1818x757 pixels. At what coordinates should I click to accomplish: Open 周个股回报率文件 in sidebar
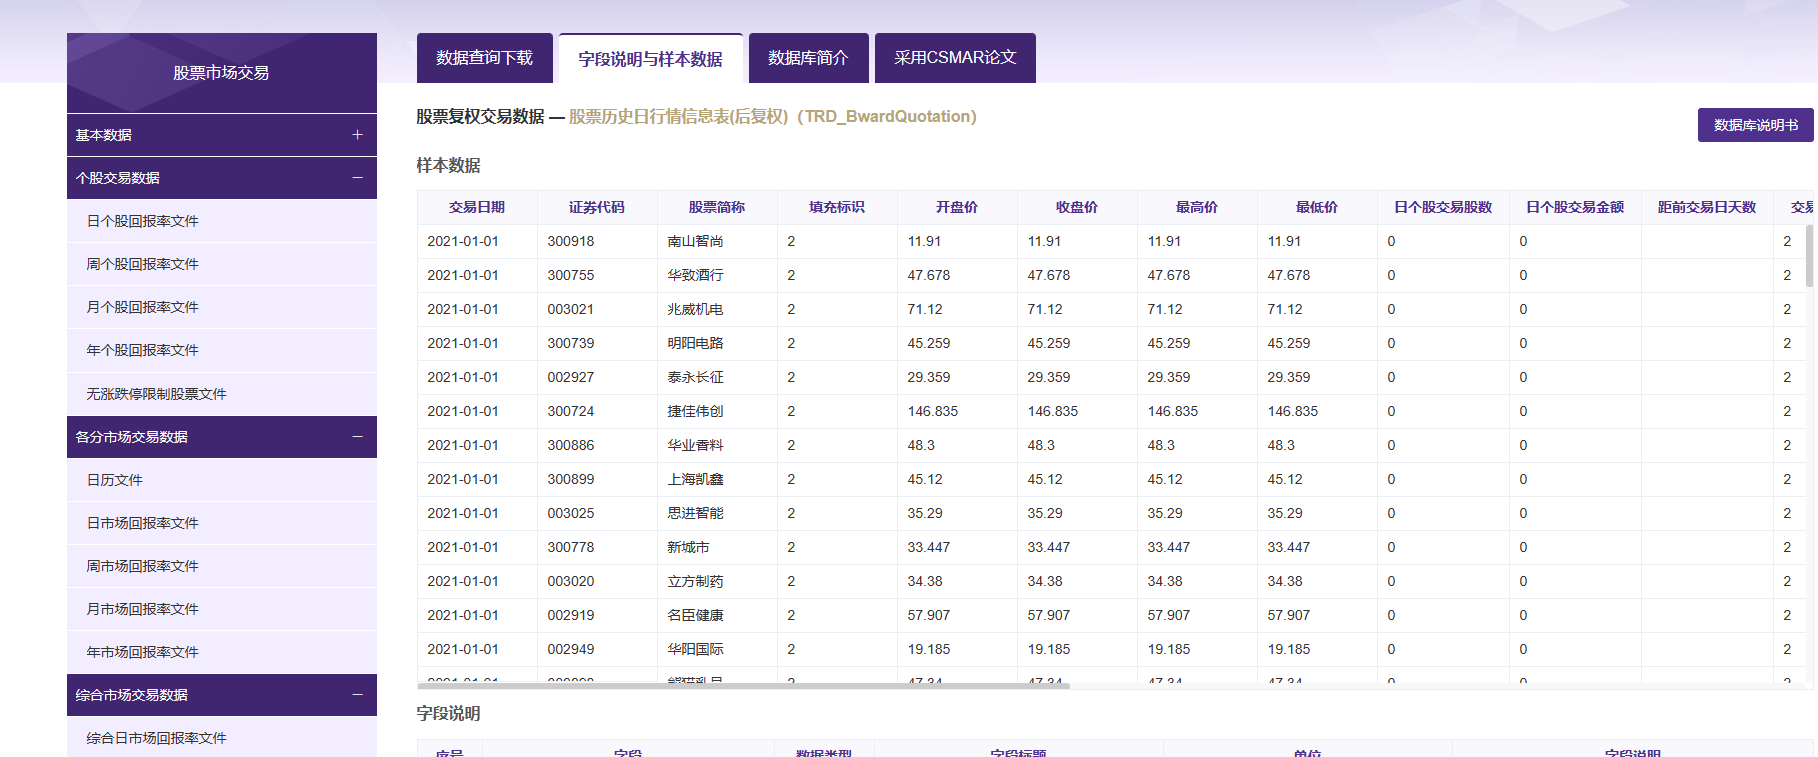pyautogui.click(x=222, y=264)
